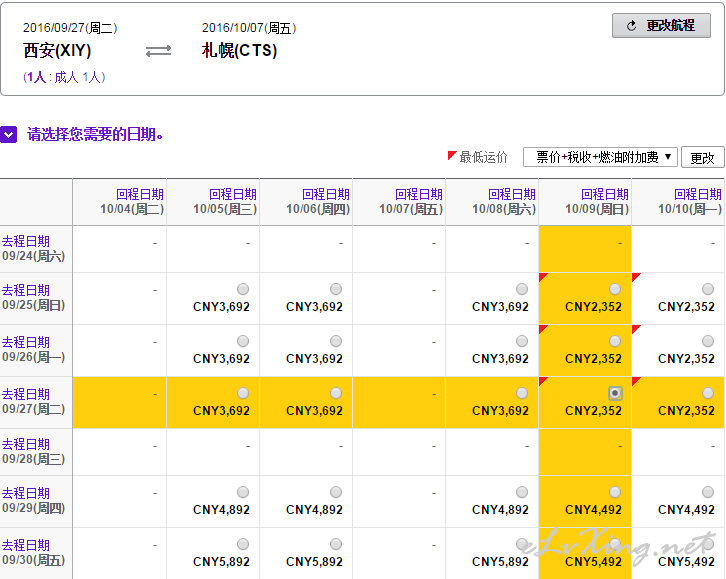Click the 西安(XIY) origin city text
The width and height of the screenshot is (726, 579).
57,50
